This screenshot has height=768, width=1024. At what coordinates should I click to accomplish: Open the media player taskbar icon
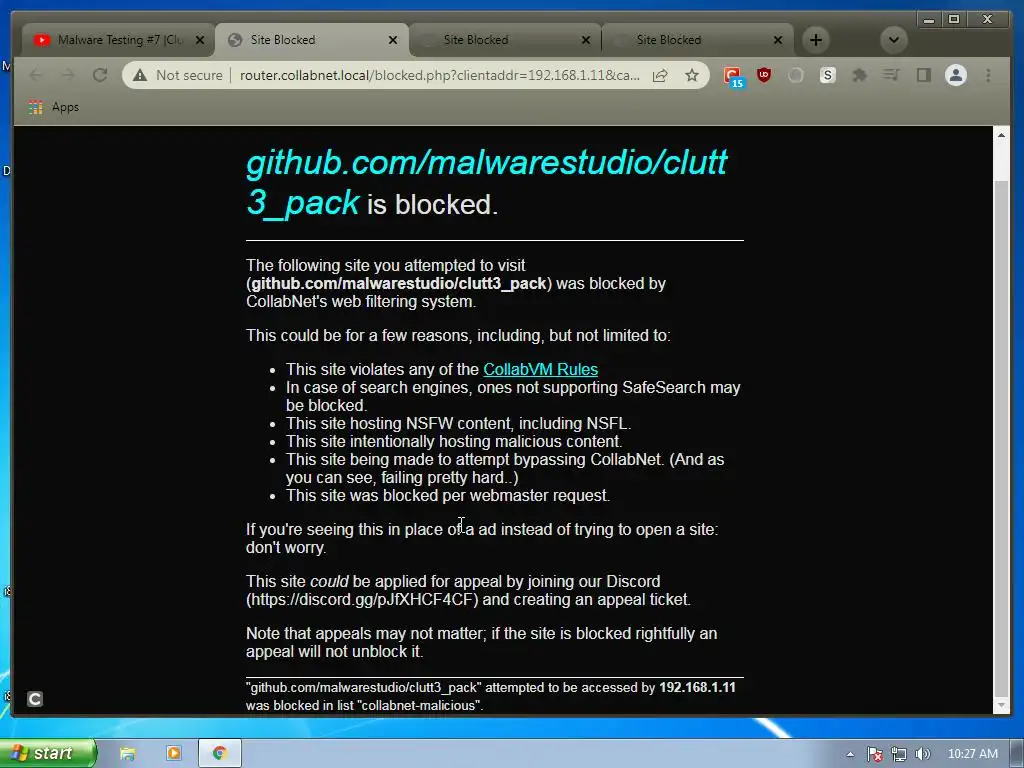click(x=173, y=754)
